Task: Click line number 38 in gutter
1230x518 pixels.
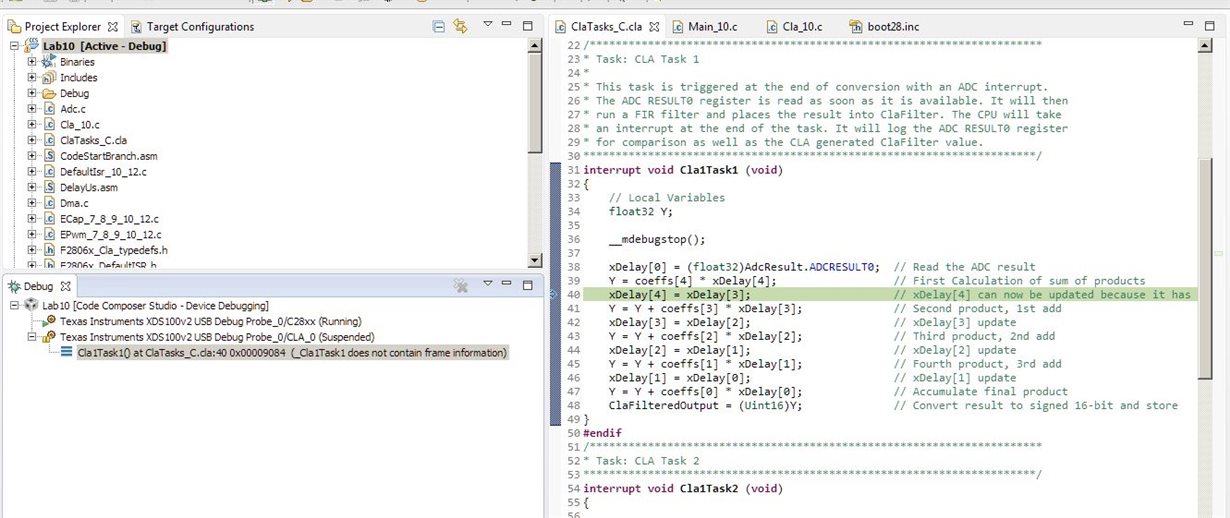Action: tap(572, 267)
